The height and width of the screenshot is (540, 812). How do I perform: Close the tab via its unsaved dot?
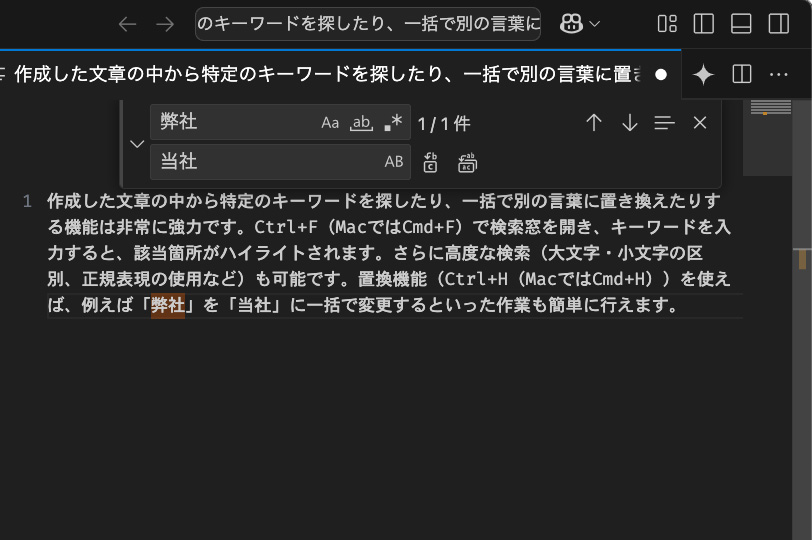click(661, 75)
